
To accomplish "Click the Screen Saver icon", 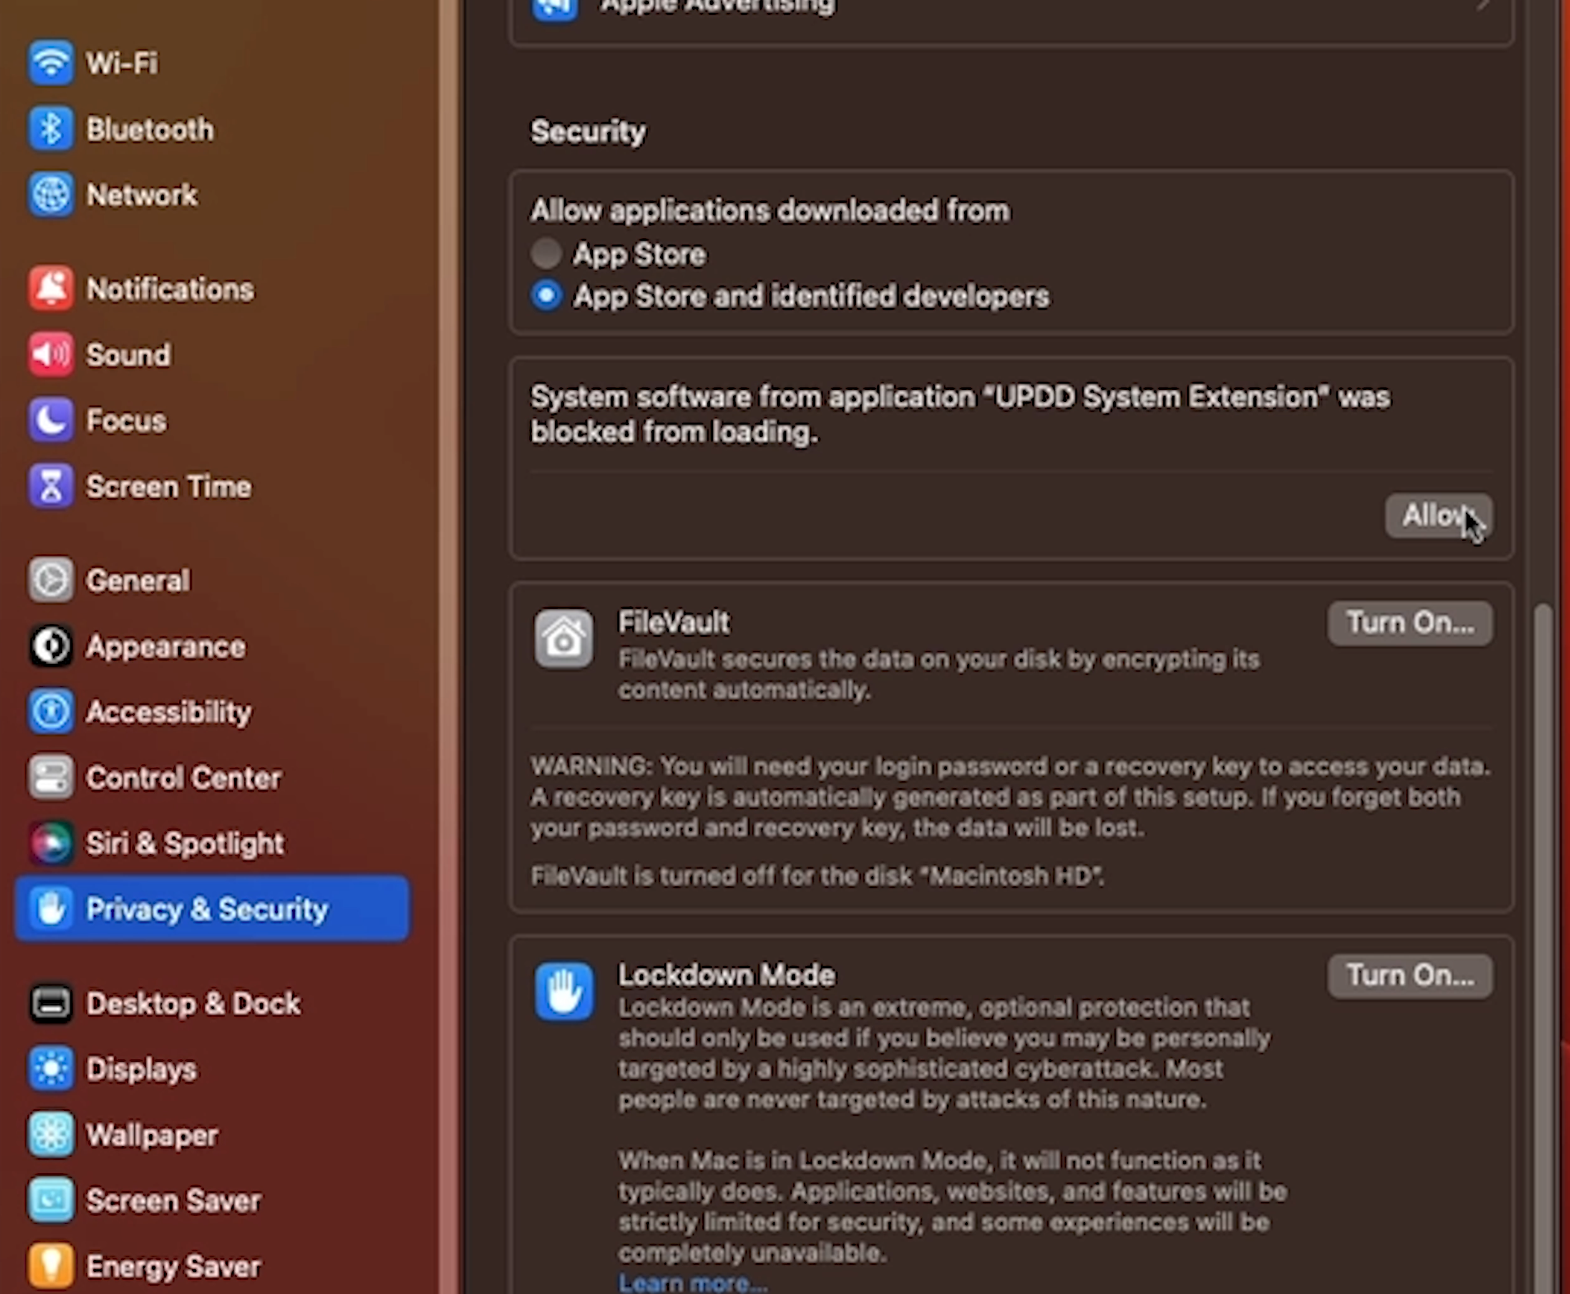I will click(51, 1201).
